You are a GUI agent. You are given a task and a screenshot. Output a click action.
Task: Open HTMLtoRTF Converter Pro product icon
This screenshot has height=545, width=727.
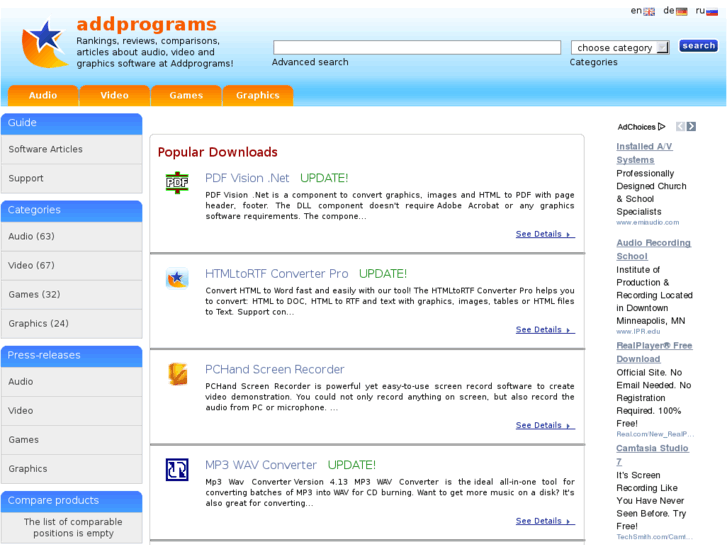pyautogui.click(x=177, y=278)
